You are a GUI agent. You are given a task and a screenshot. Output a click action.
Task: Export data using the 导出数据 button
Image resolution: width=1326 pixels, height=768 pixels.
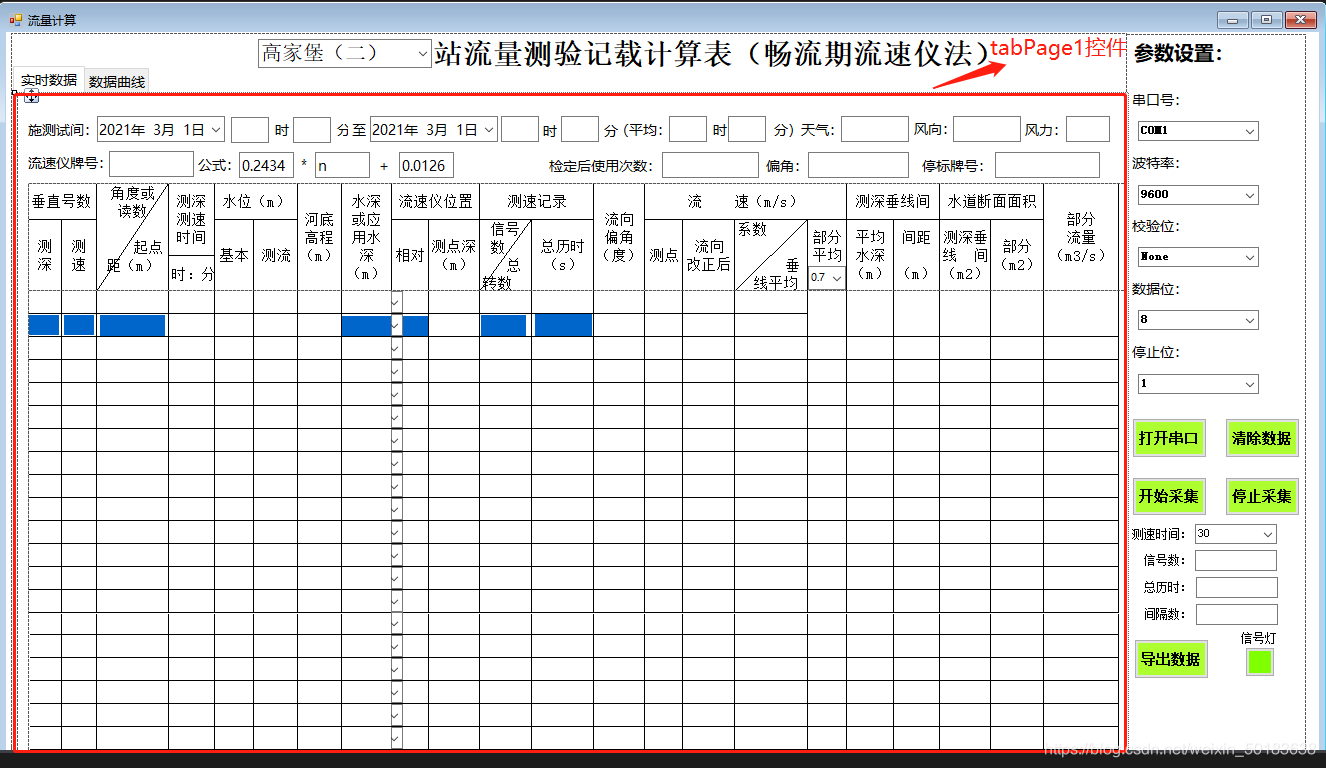coord(1171,659)
